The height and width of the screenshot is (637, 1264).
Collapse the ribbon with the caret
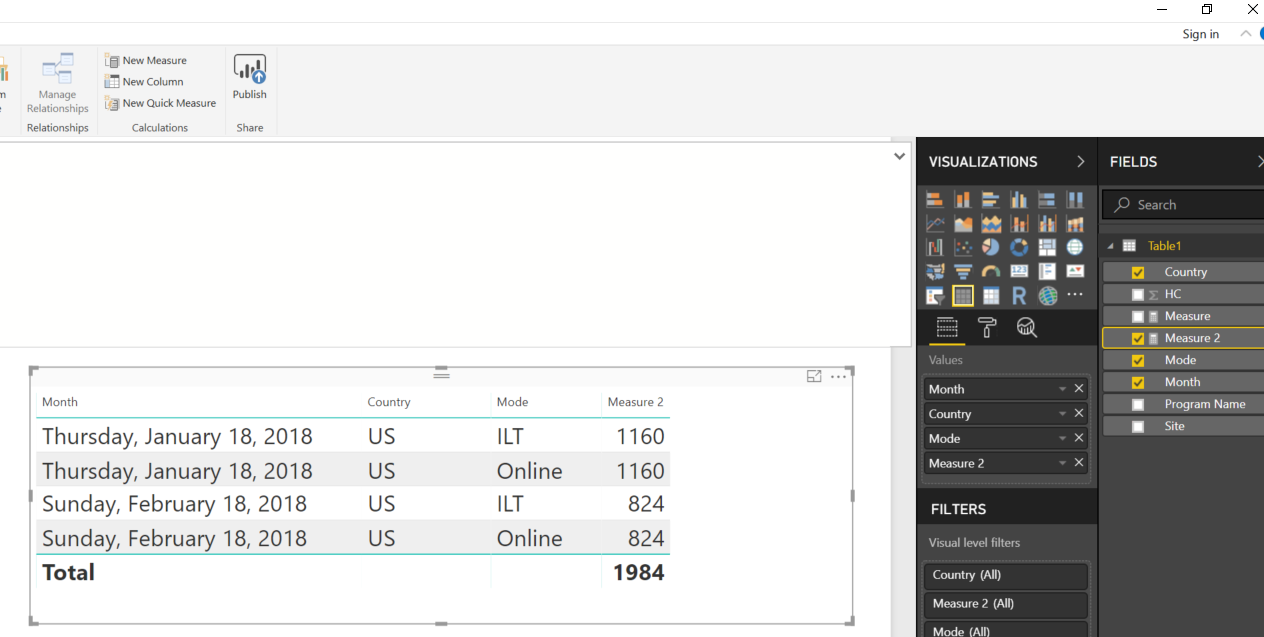(x=1246, y=33)
